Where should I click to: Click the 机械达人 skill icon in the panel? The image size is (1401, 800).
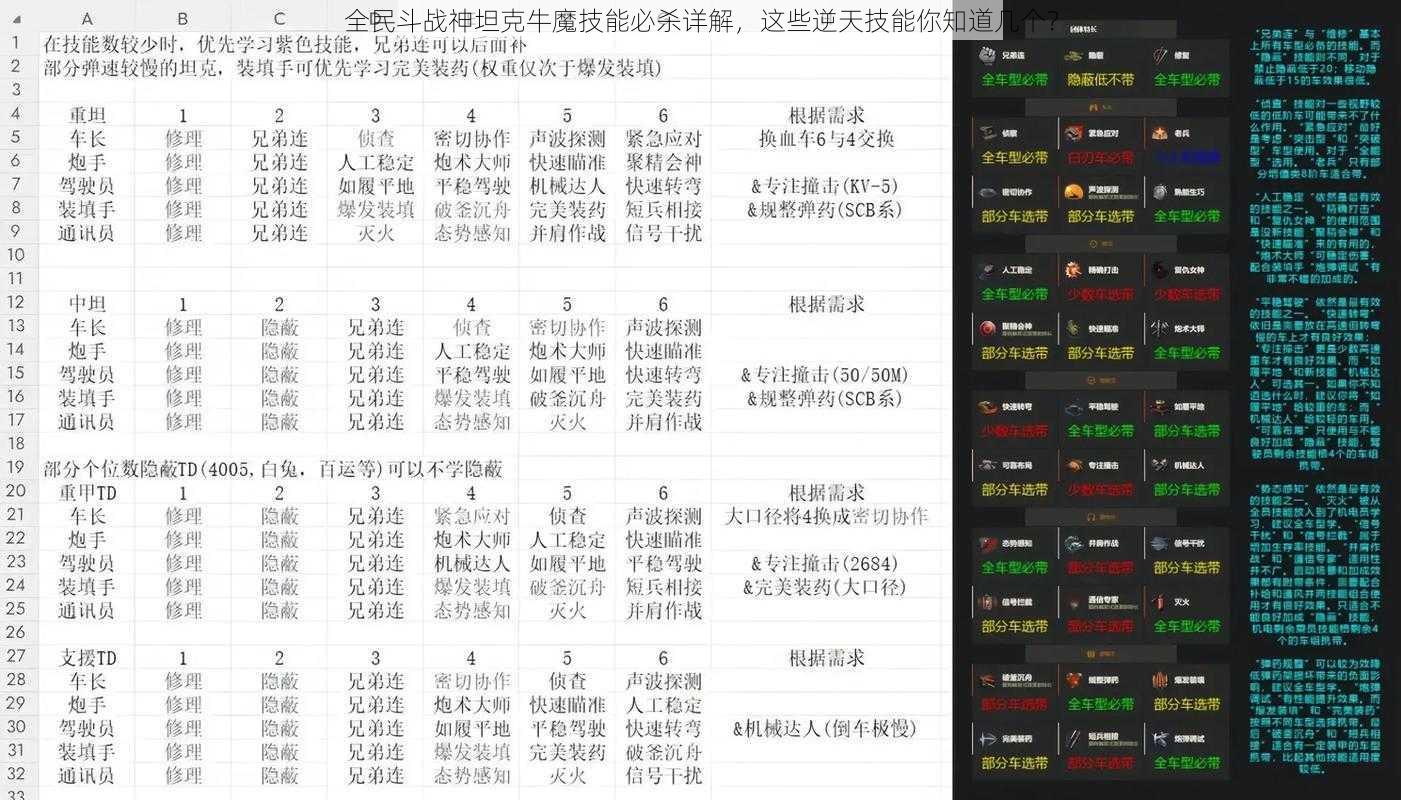coord(1160,466)
